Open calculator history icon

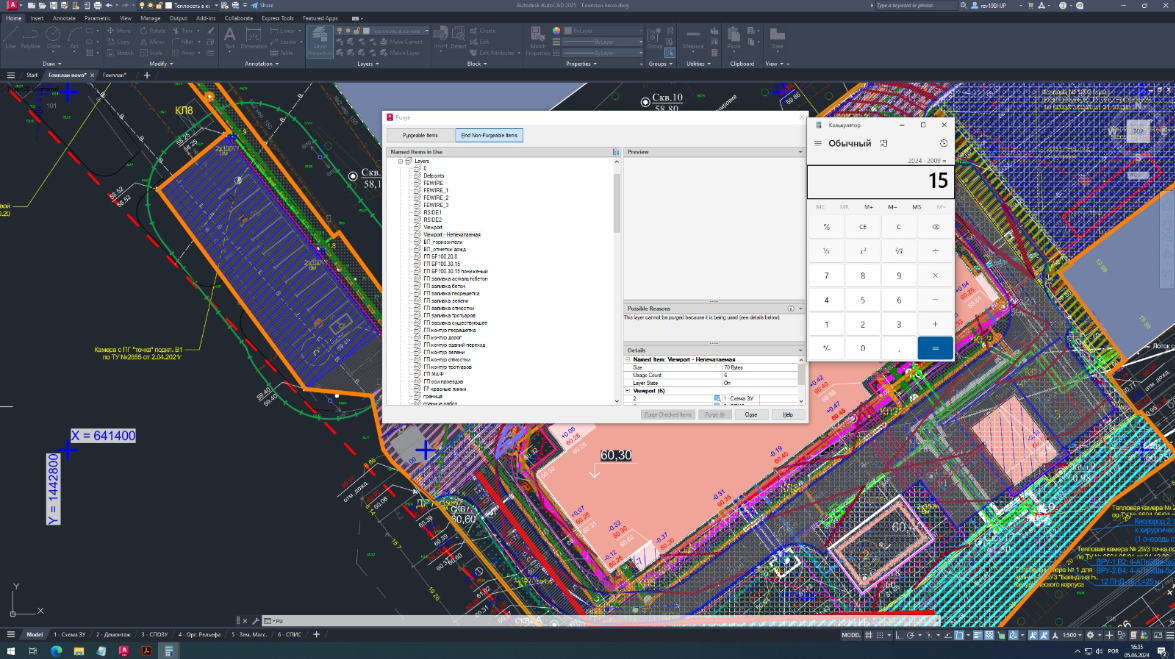tap(943, 143)
